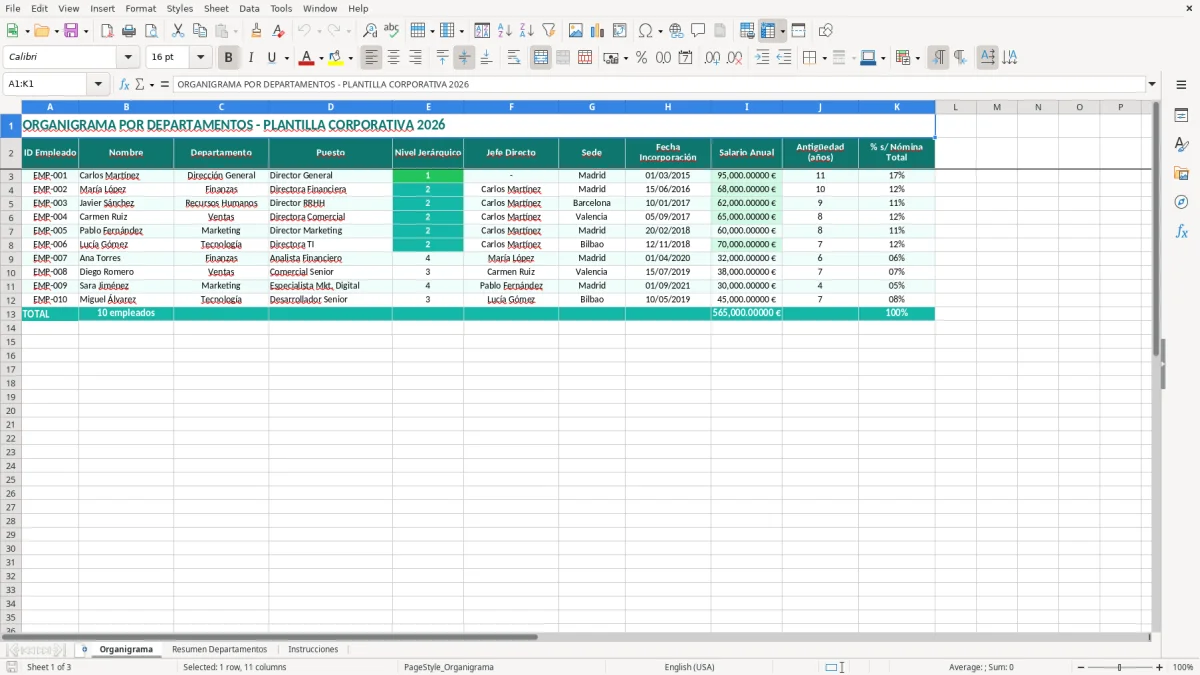
Task: Add a decimal place
Action: [712, 58]
